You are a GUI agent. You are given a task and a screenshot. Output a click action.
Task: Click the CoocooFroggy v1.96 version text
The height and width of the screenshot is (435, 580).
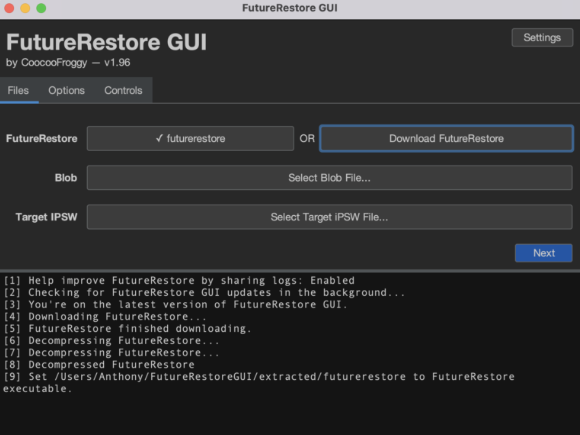coord(68,63)
